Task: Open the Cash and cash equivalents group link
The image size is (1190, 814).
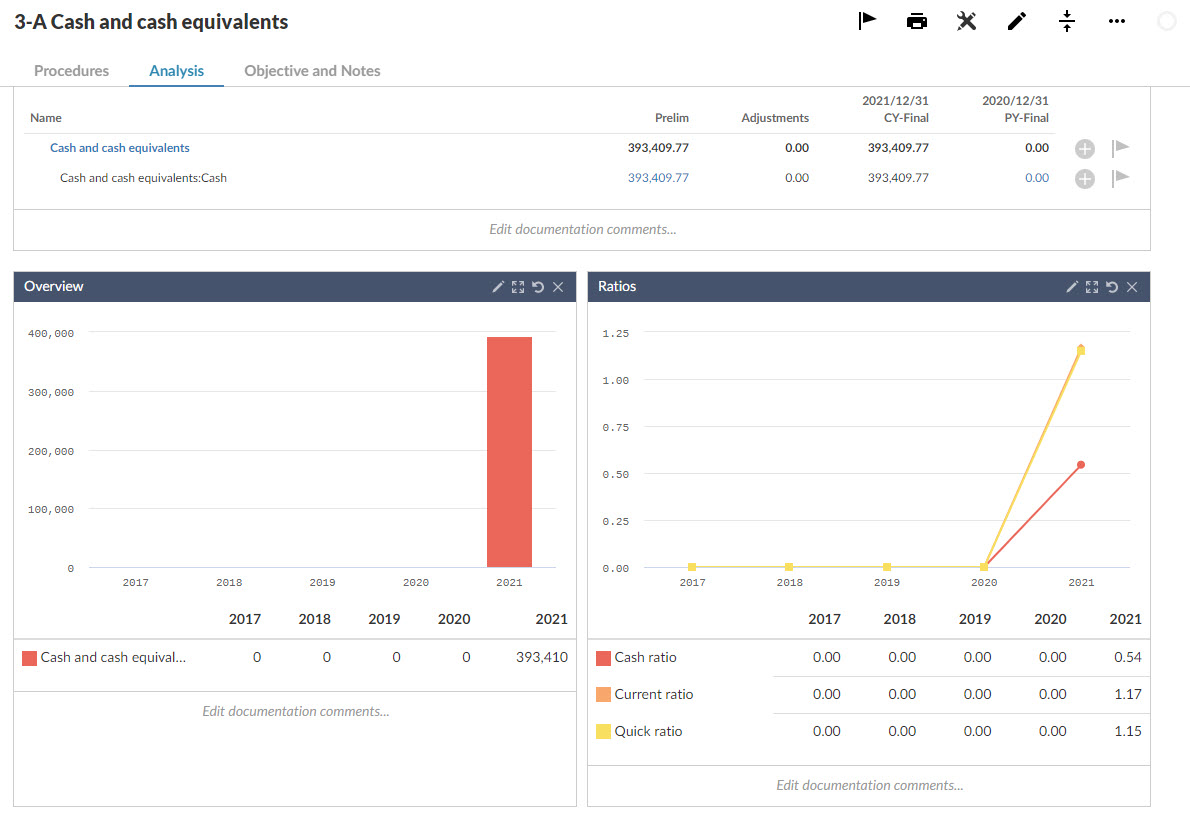Action: (120, 148)
